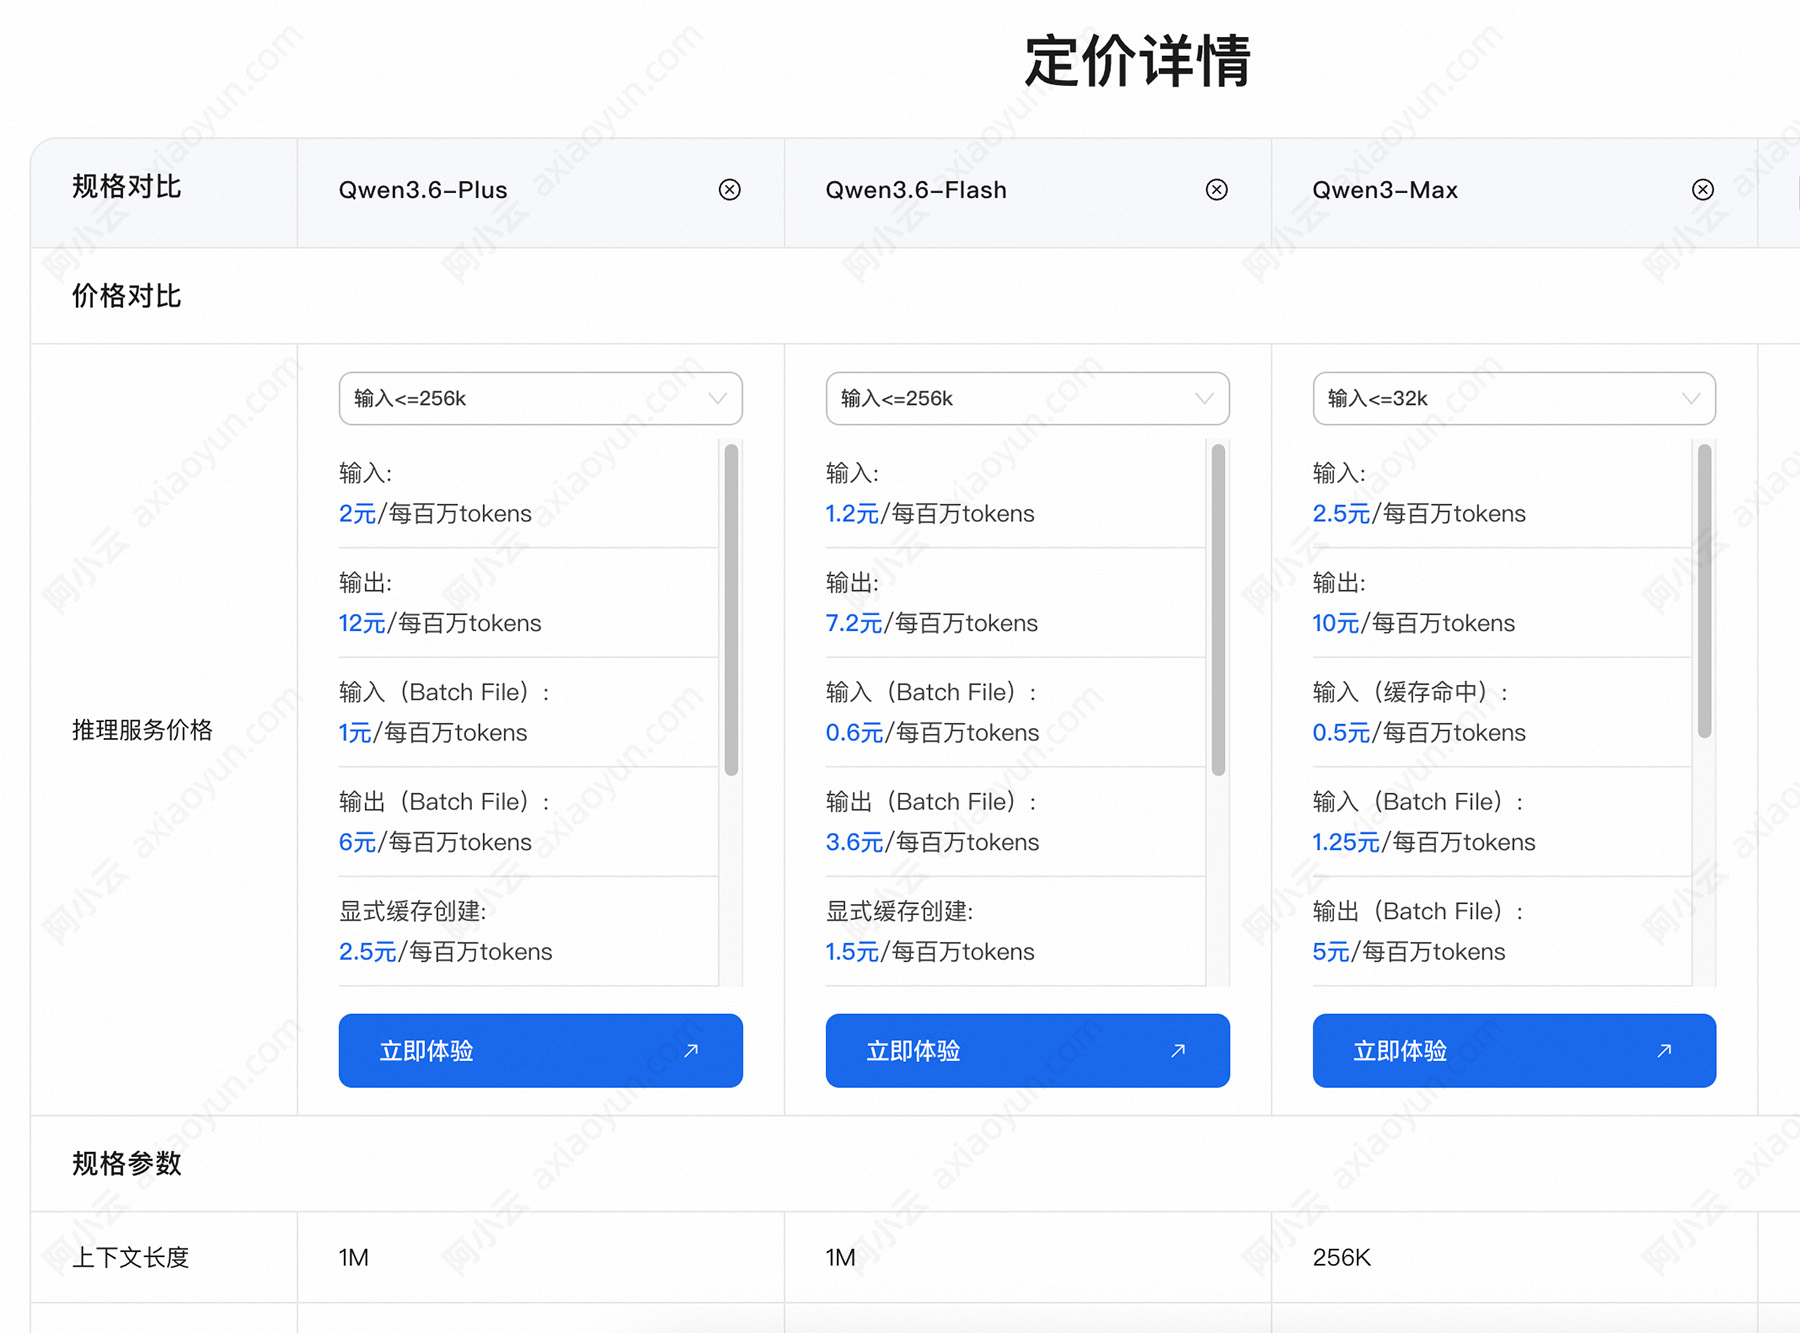
Task: Remove Qwen3.6-Plus from comparison
Action: 730,190
